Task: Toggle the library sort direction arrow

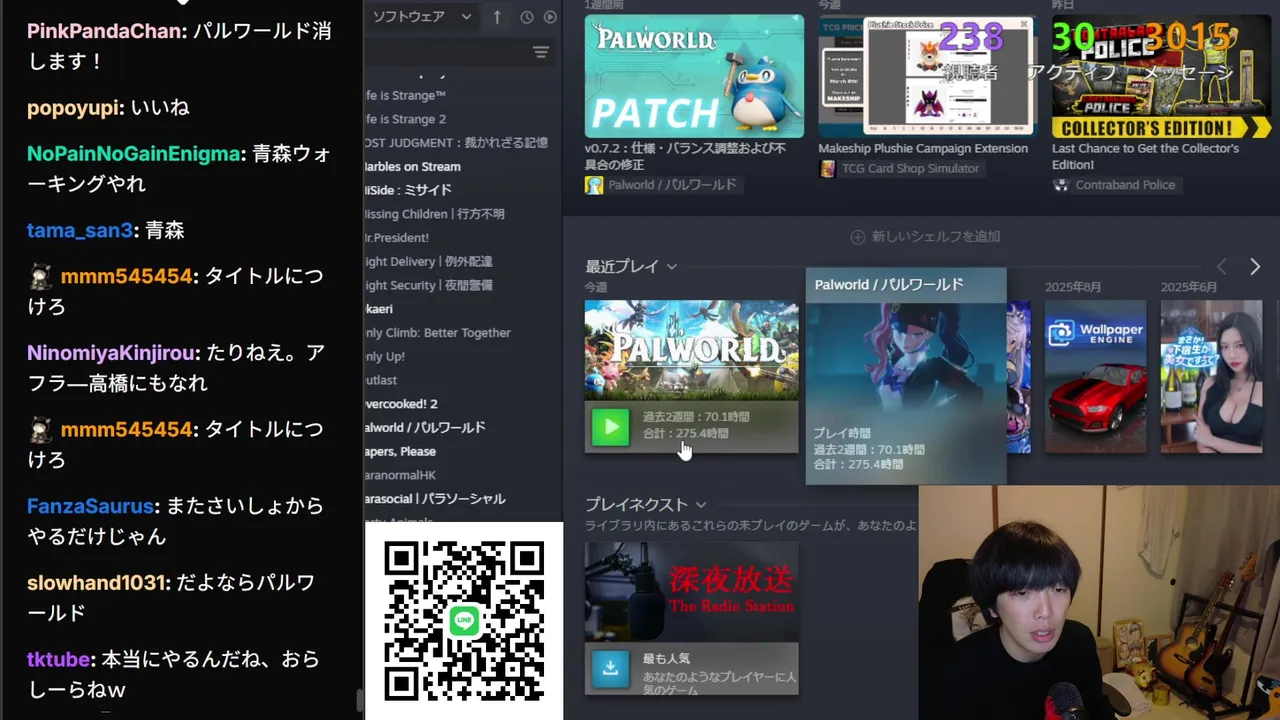Action: pos(497,17)
